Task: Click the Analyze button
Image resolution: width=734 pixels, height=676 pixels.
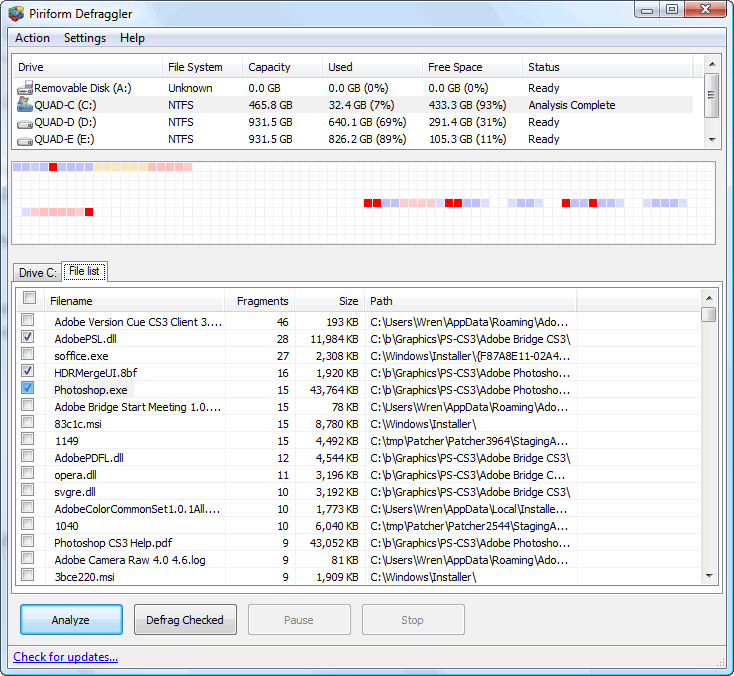Action: (x=71, y=620)
